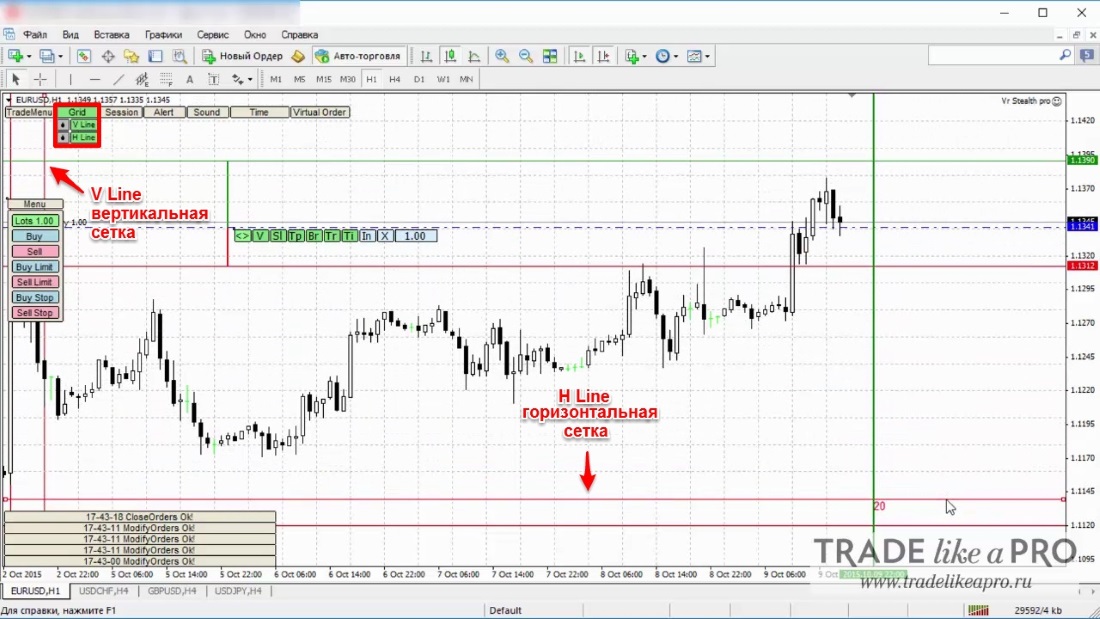This screenshot has height=619, width=1100.
Task: Select the text label A tool
Action: (189, 79)
